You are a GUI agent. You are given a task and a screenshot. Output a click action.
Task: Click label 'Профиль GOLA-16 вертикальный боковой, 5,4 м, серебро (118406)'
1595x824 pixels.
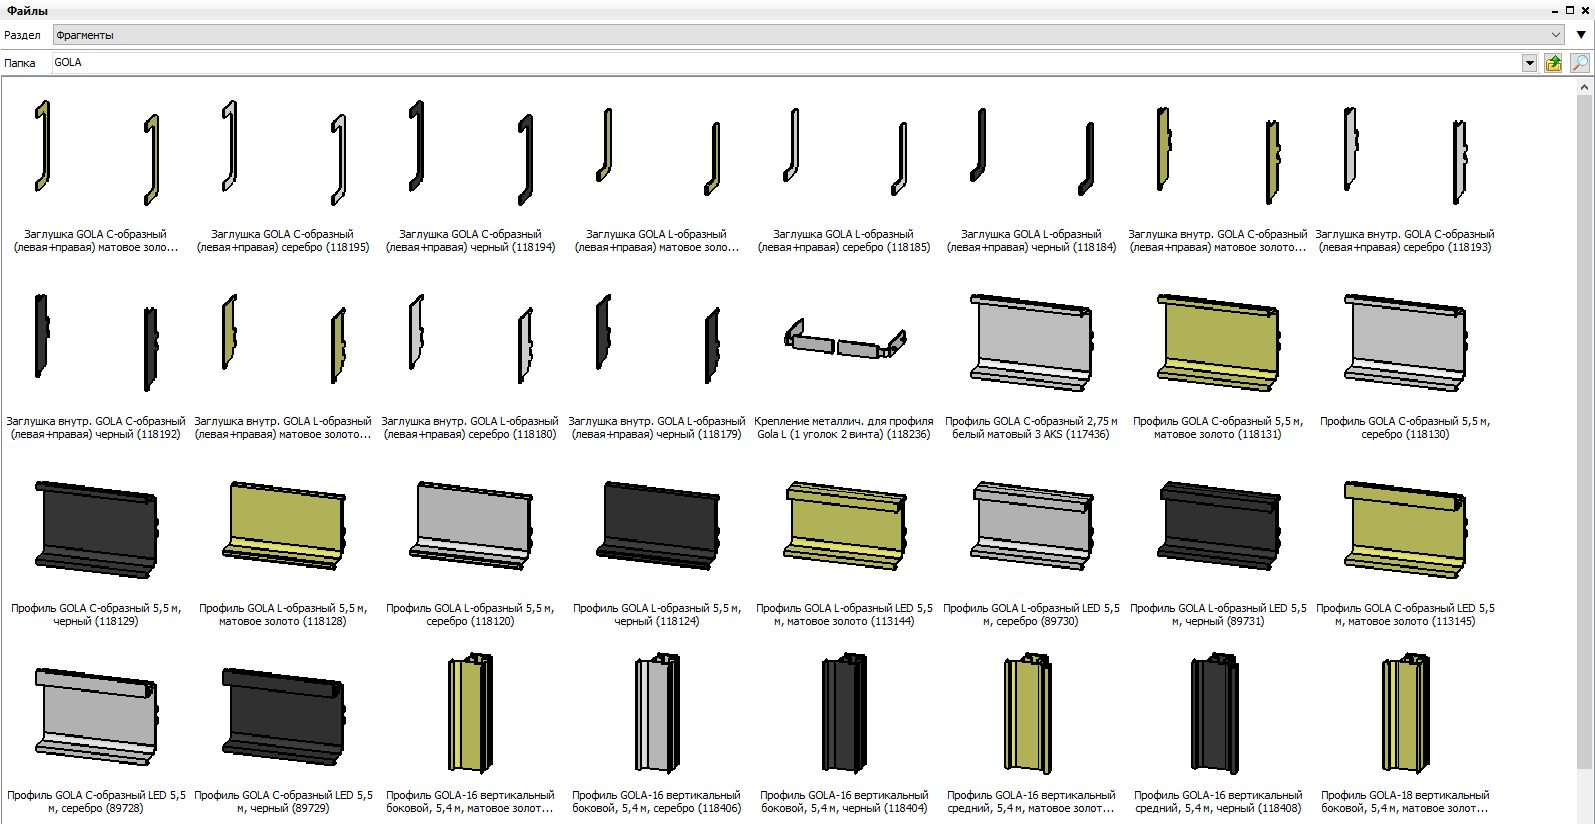(657, 802)
